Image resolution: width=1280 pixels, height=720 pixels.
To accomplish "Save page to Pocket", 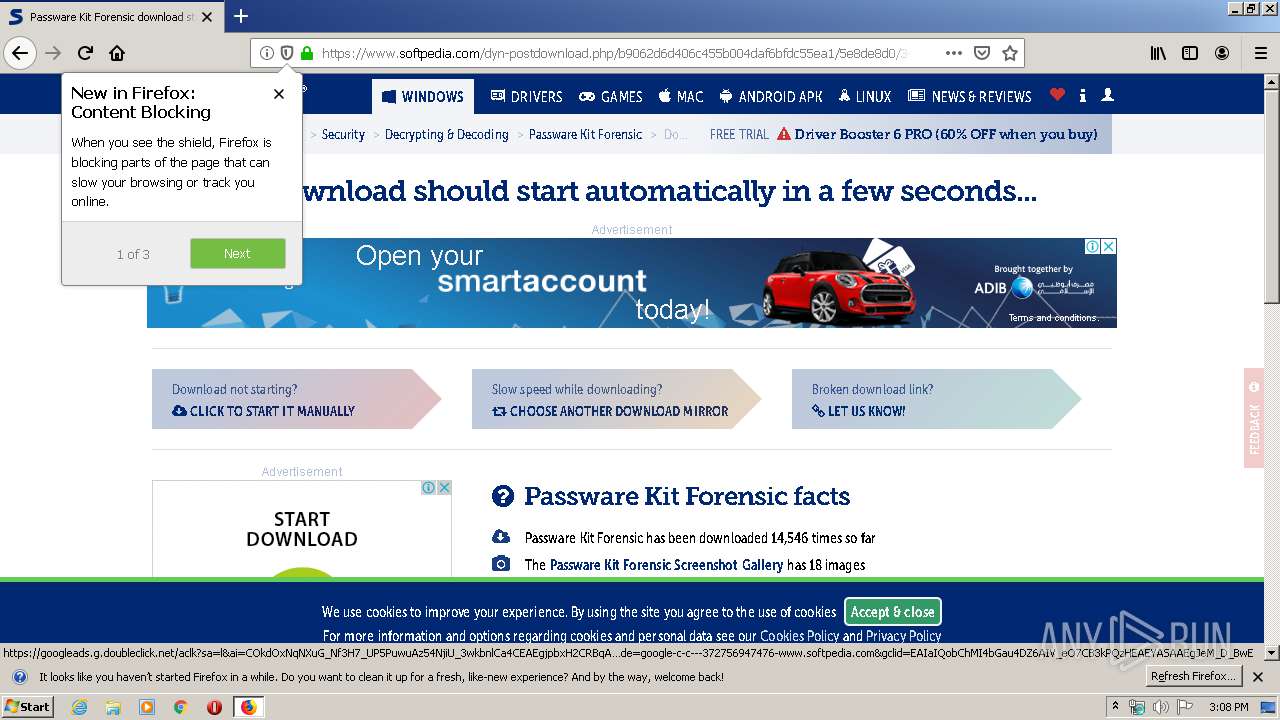I will 982,53.
